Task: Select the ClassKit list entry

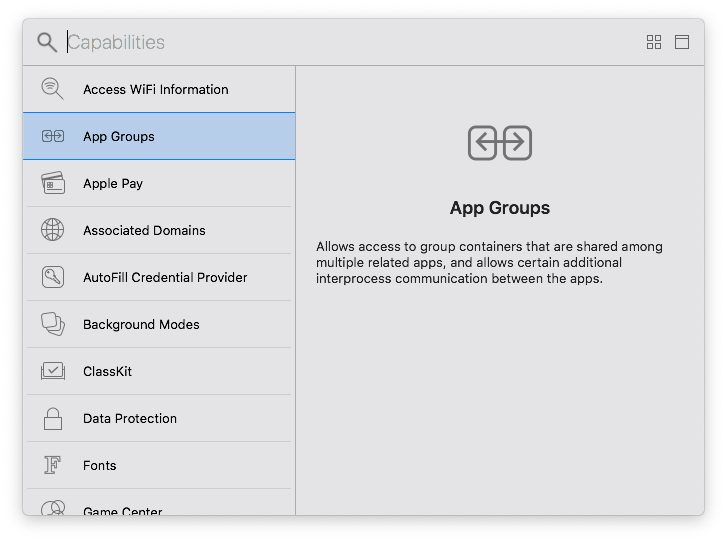Action: (160, 371)
